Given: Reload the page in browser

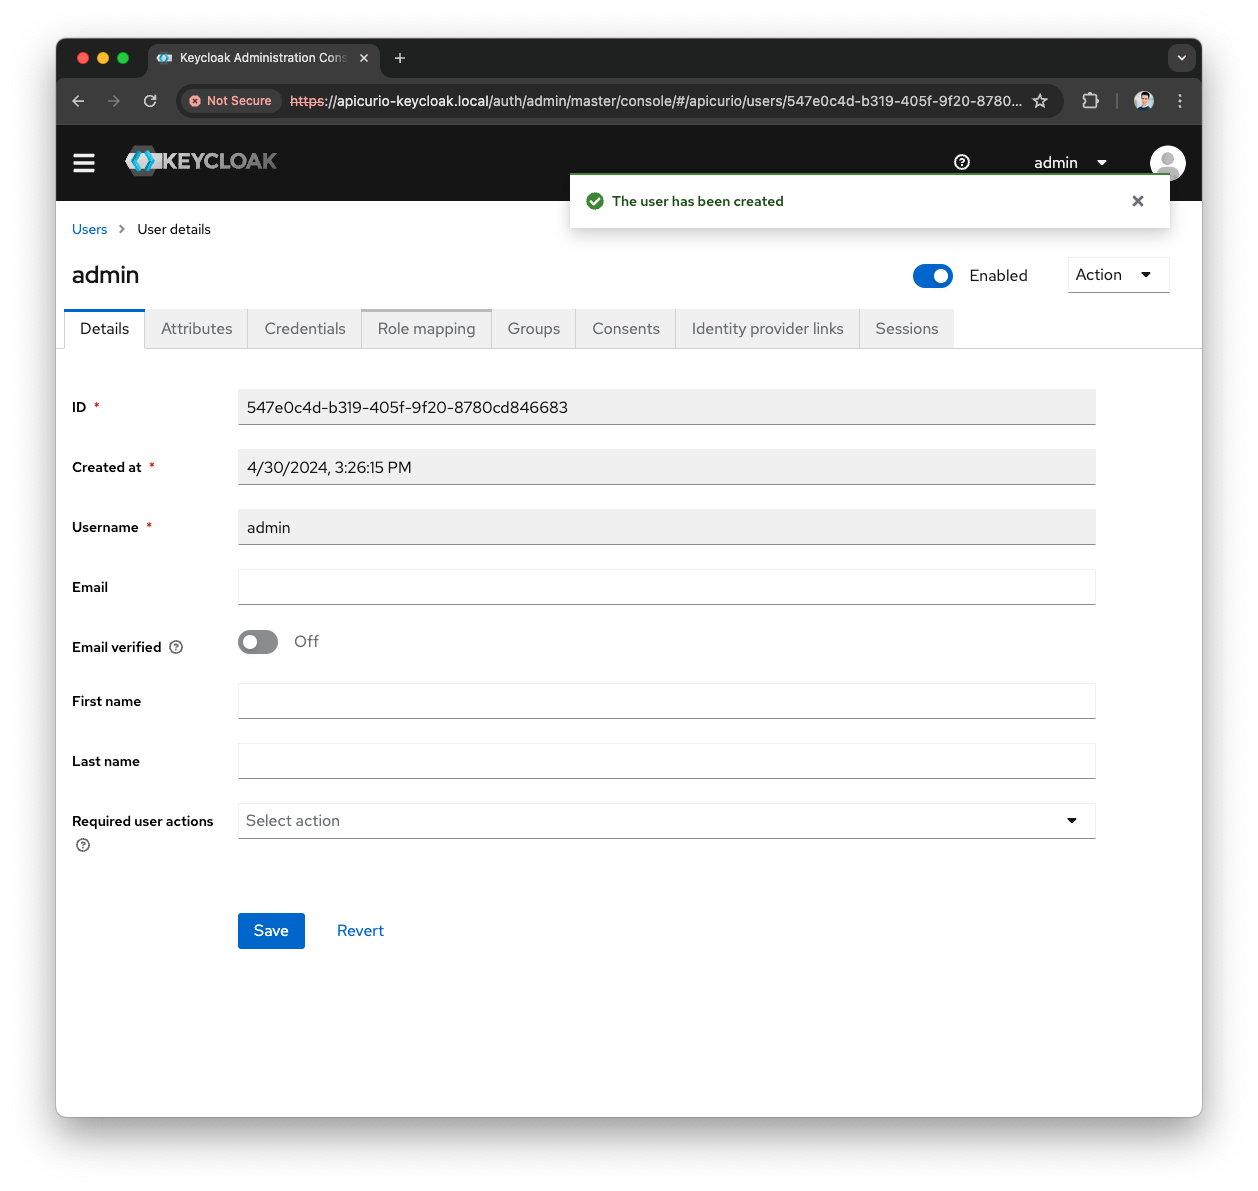Looking at the screenshot, I should tap(150, 101).
